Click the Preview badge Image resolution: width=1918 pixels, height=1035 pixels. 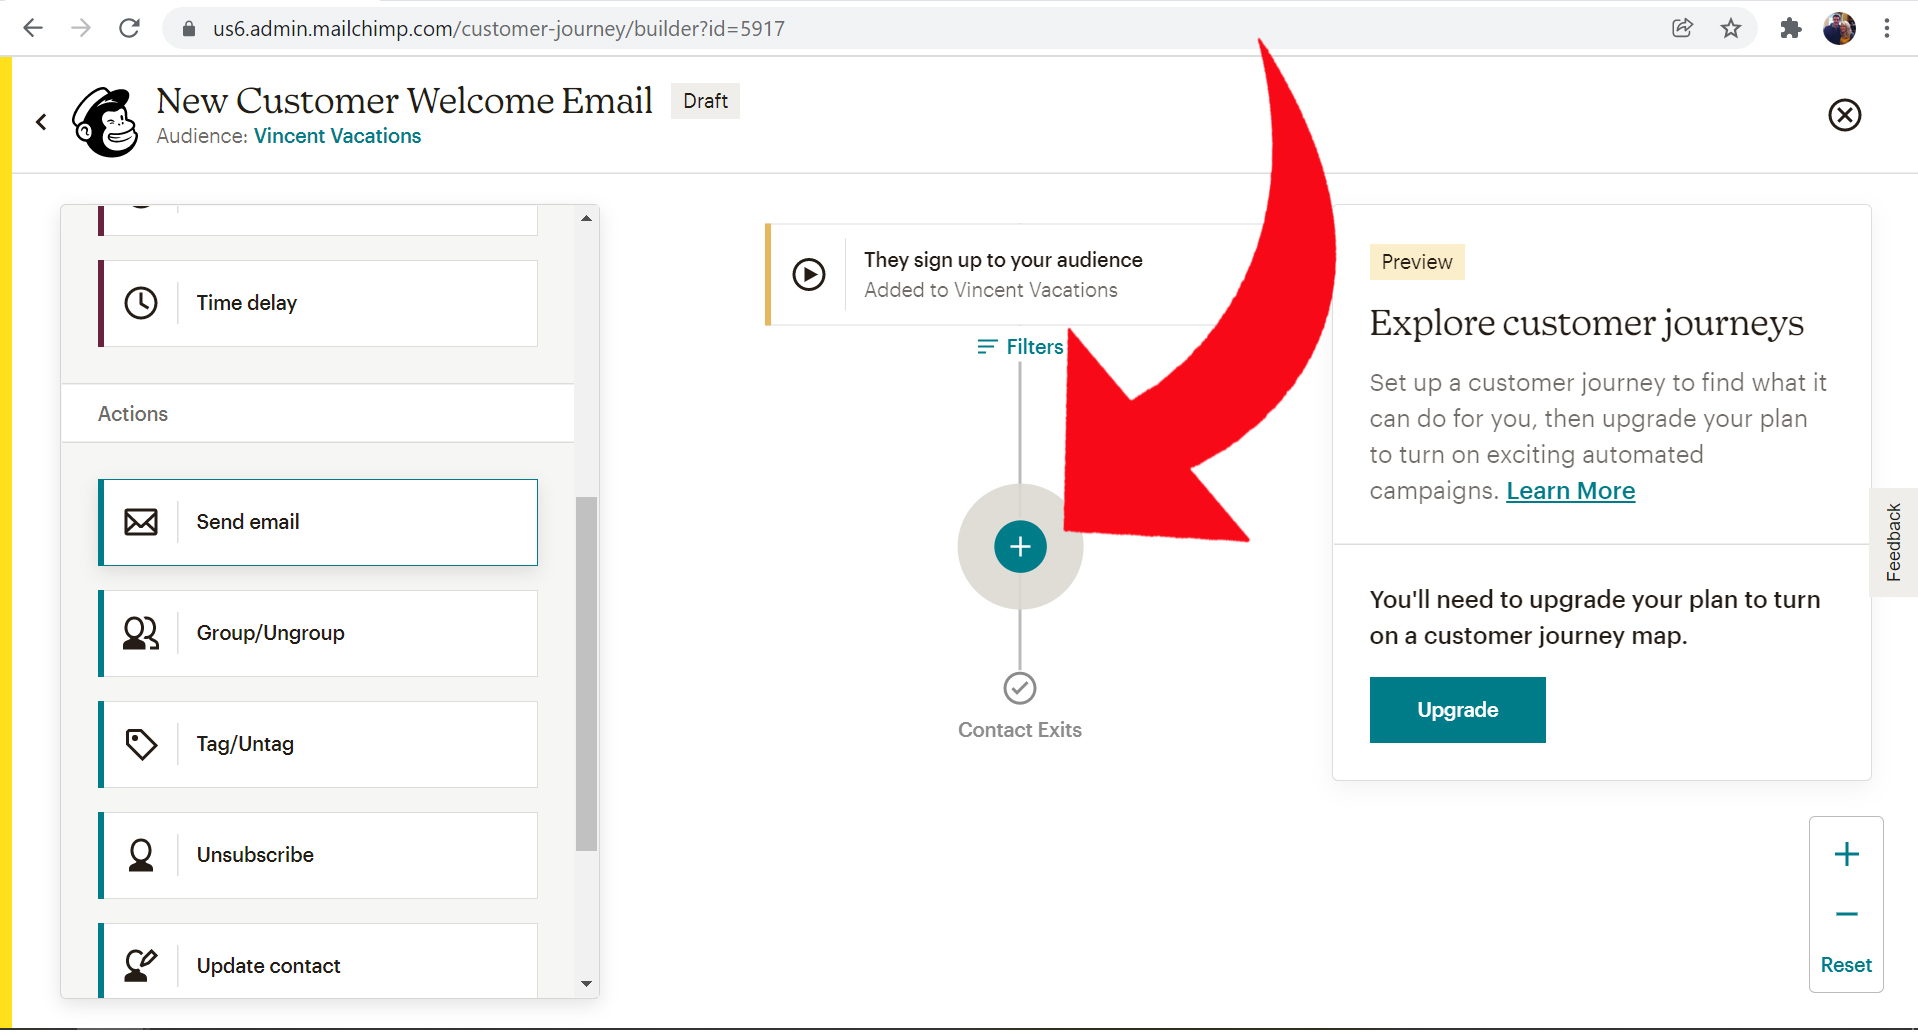tap(1417, 262)
